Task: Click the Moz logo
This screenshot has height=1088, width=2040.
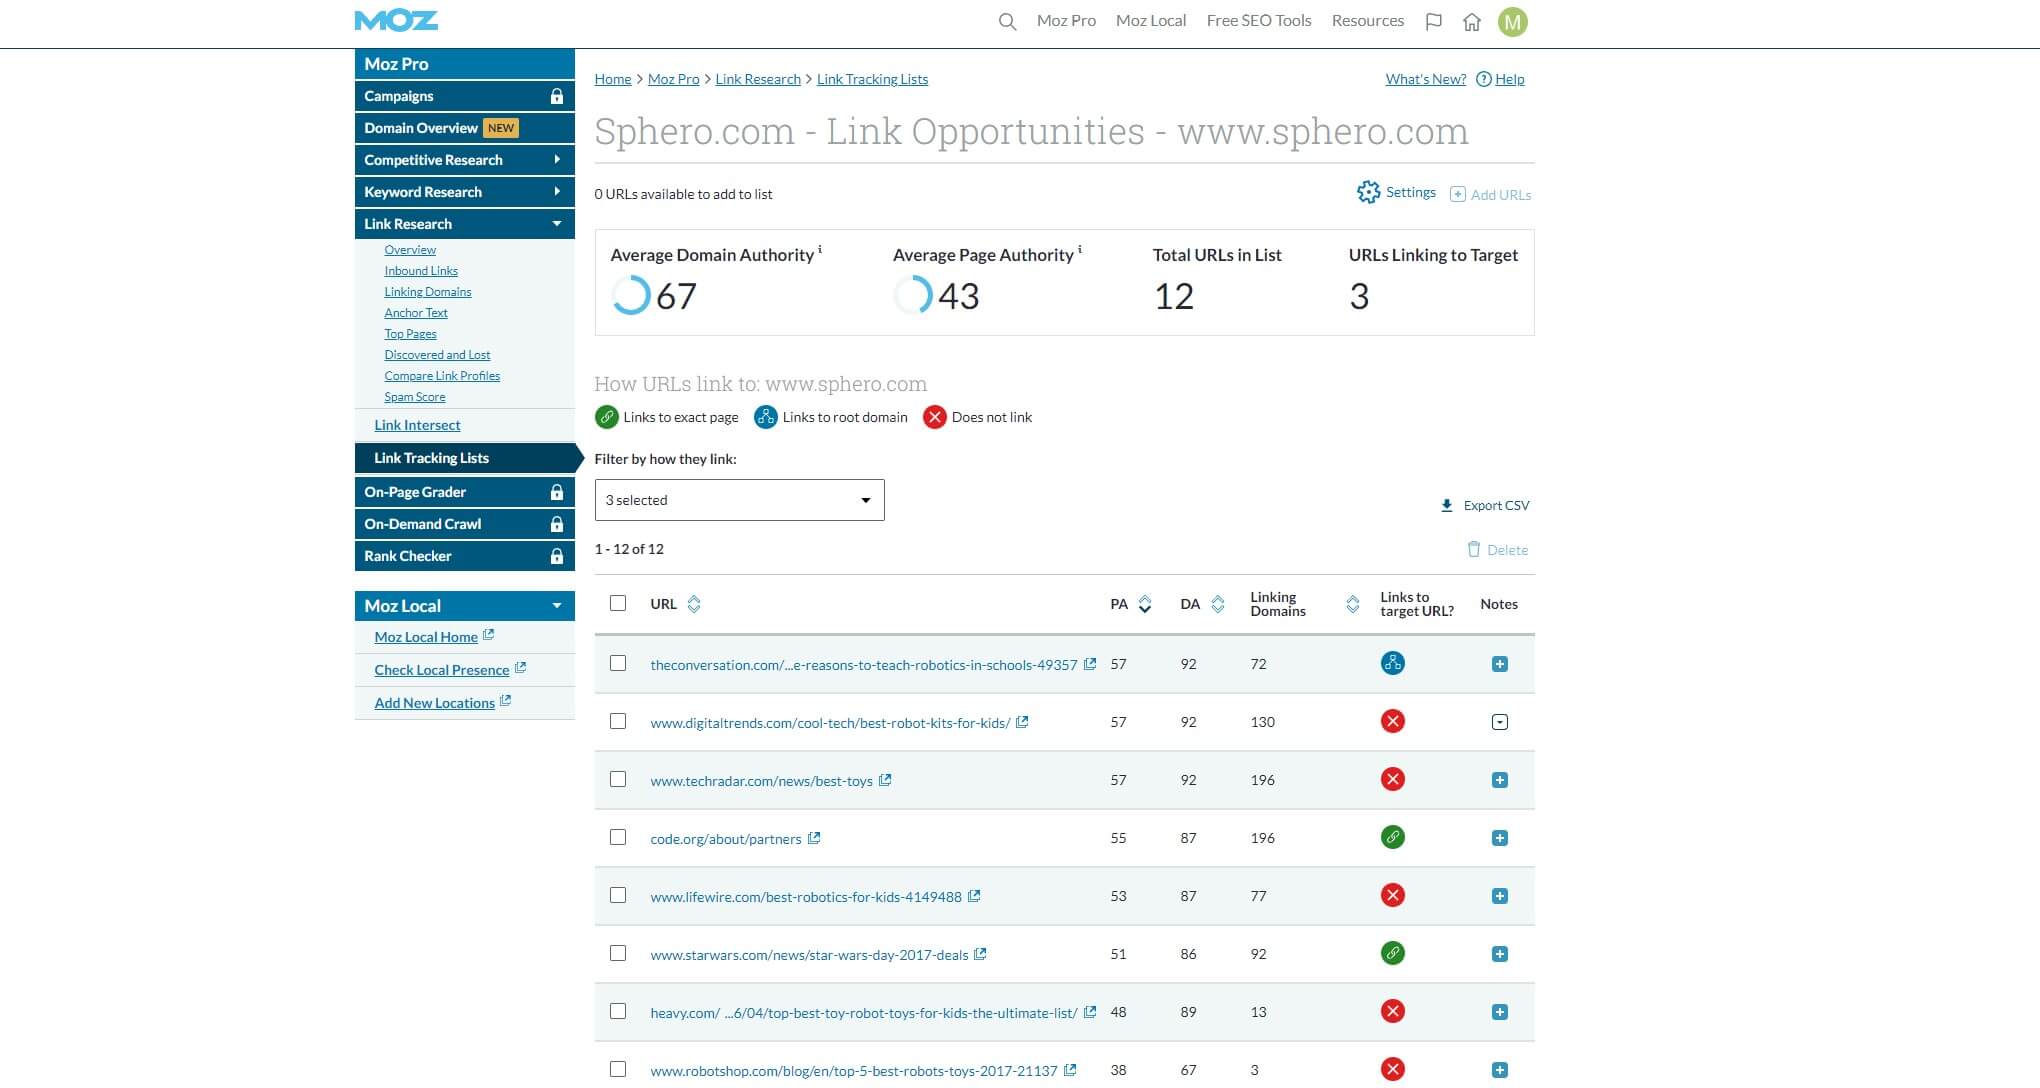Action: [396, 20]
